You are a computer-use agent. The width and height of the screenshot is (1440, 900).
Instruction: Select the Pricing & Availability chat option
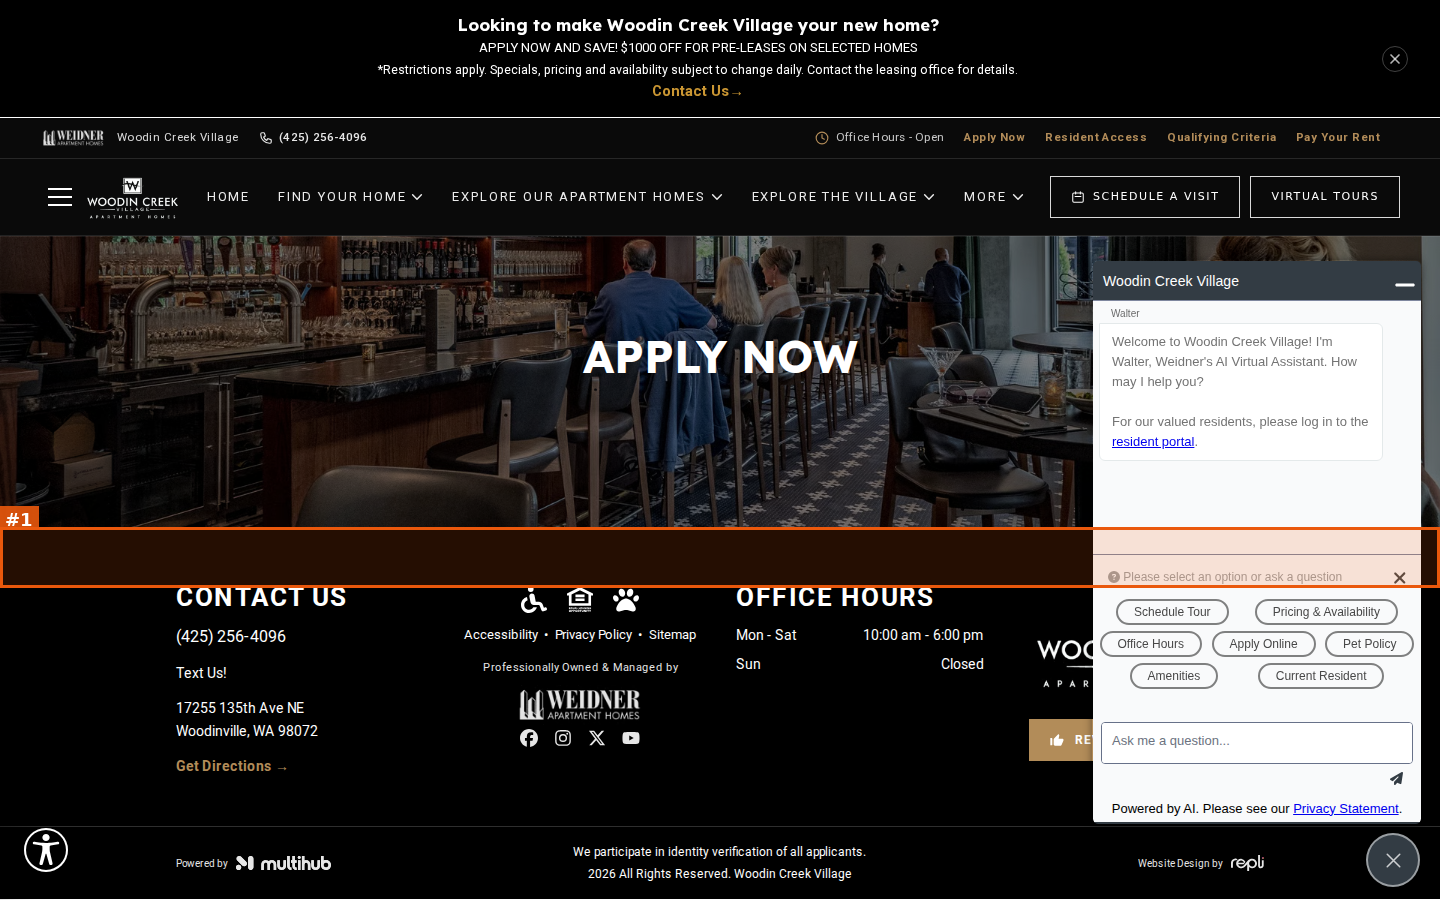coord(1326,612)
